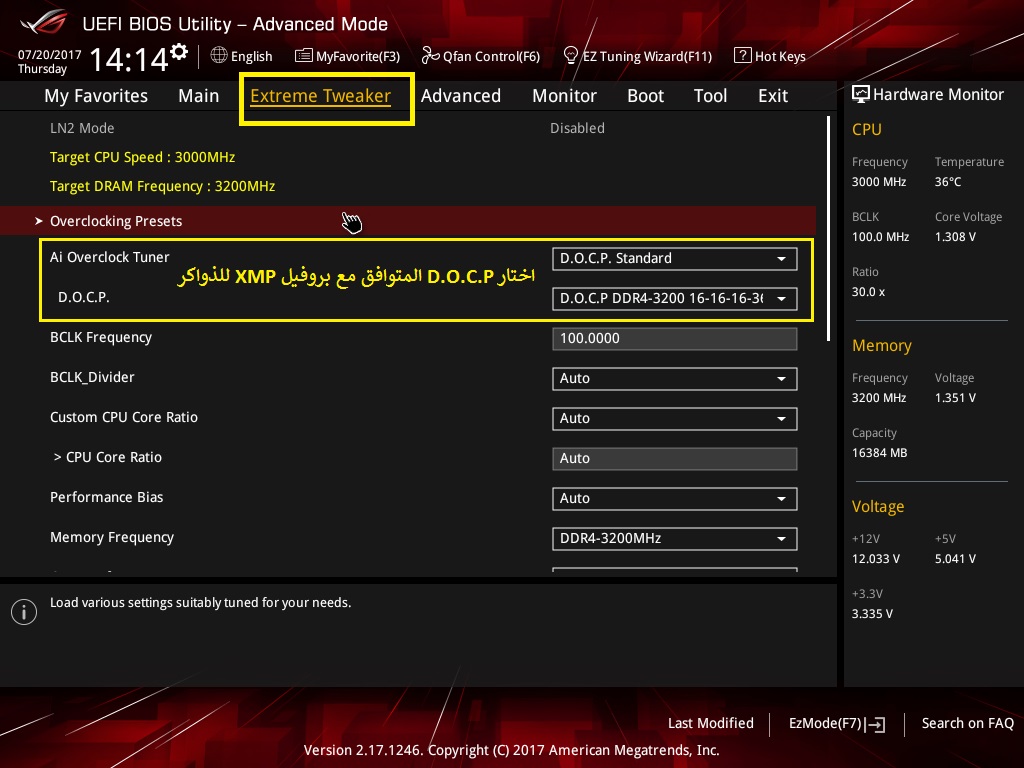Open Ai Overclock Tuner dropdown
The image size is (1024, 768).
coord(675,259)
